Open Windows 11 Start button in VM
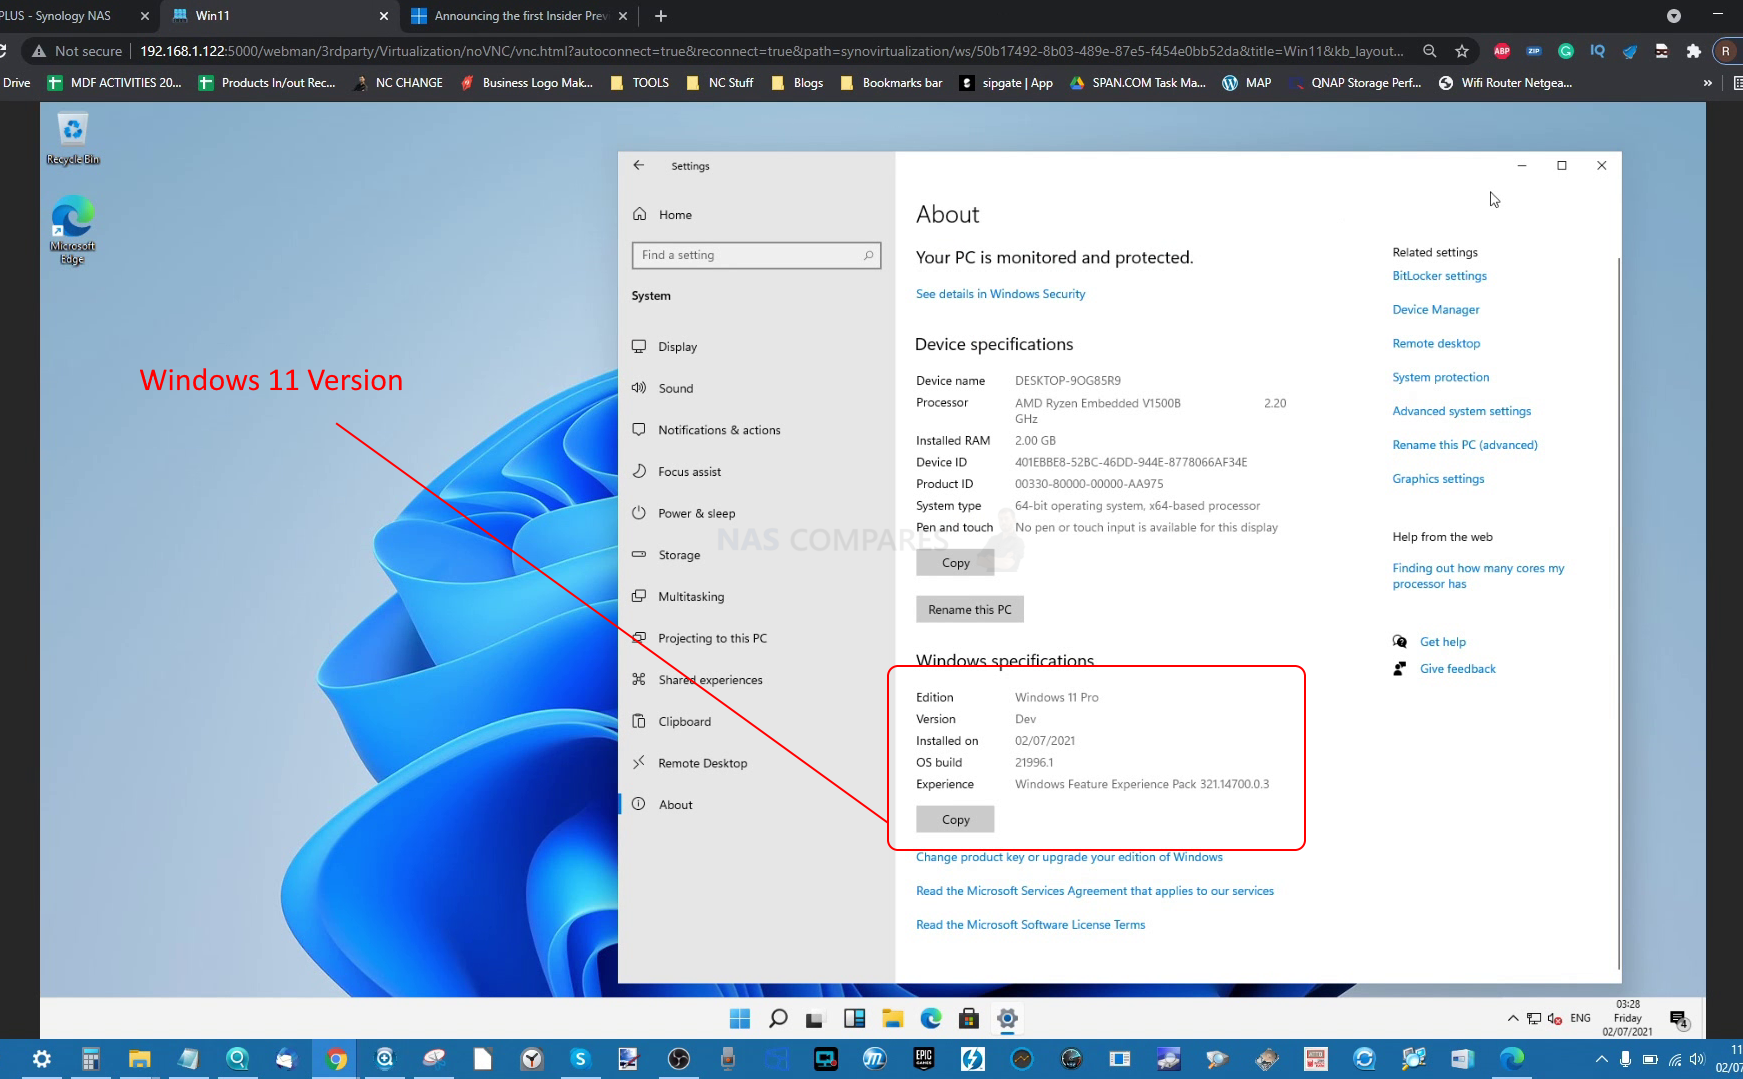This screenshot has height=1079, width=1743. coord(740,1019)
